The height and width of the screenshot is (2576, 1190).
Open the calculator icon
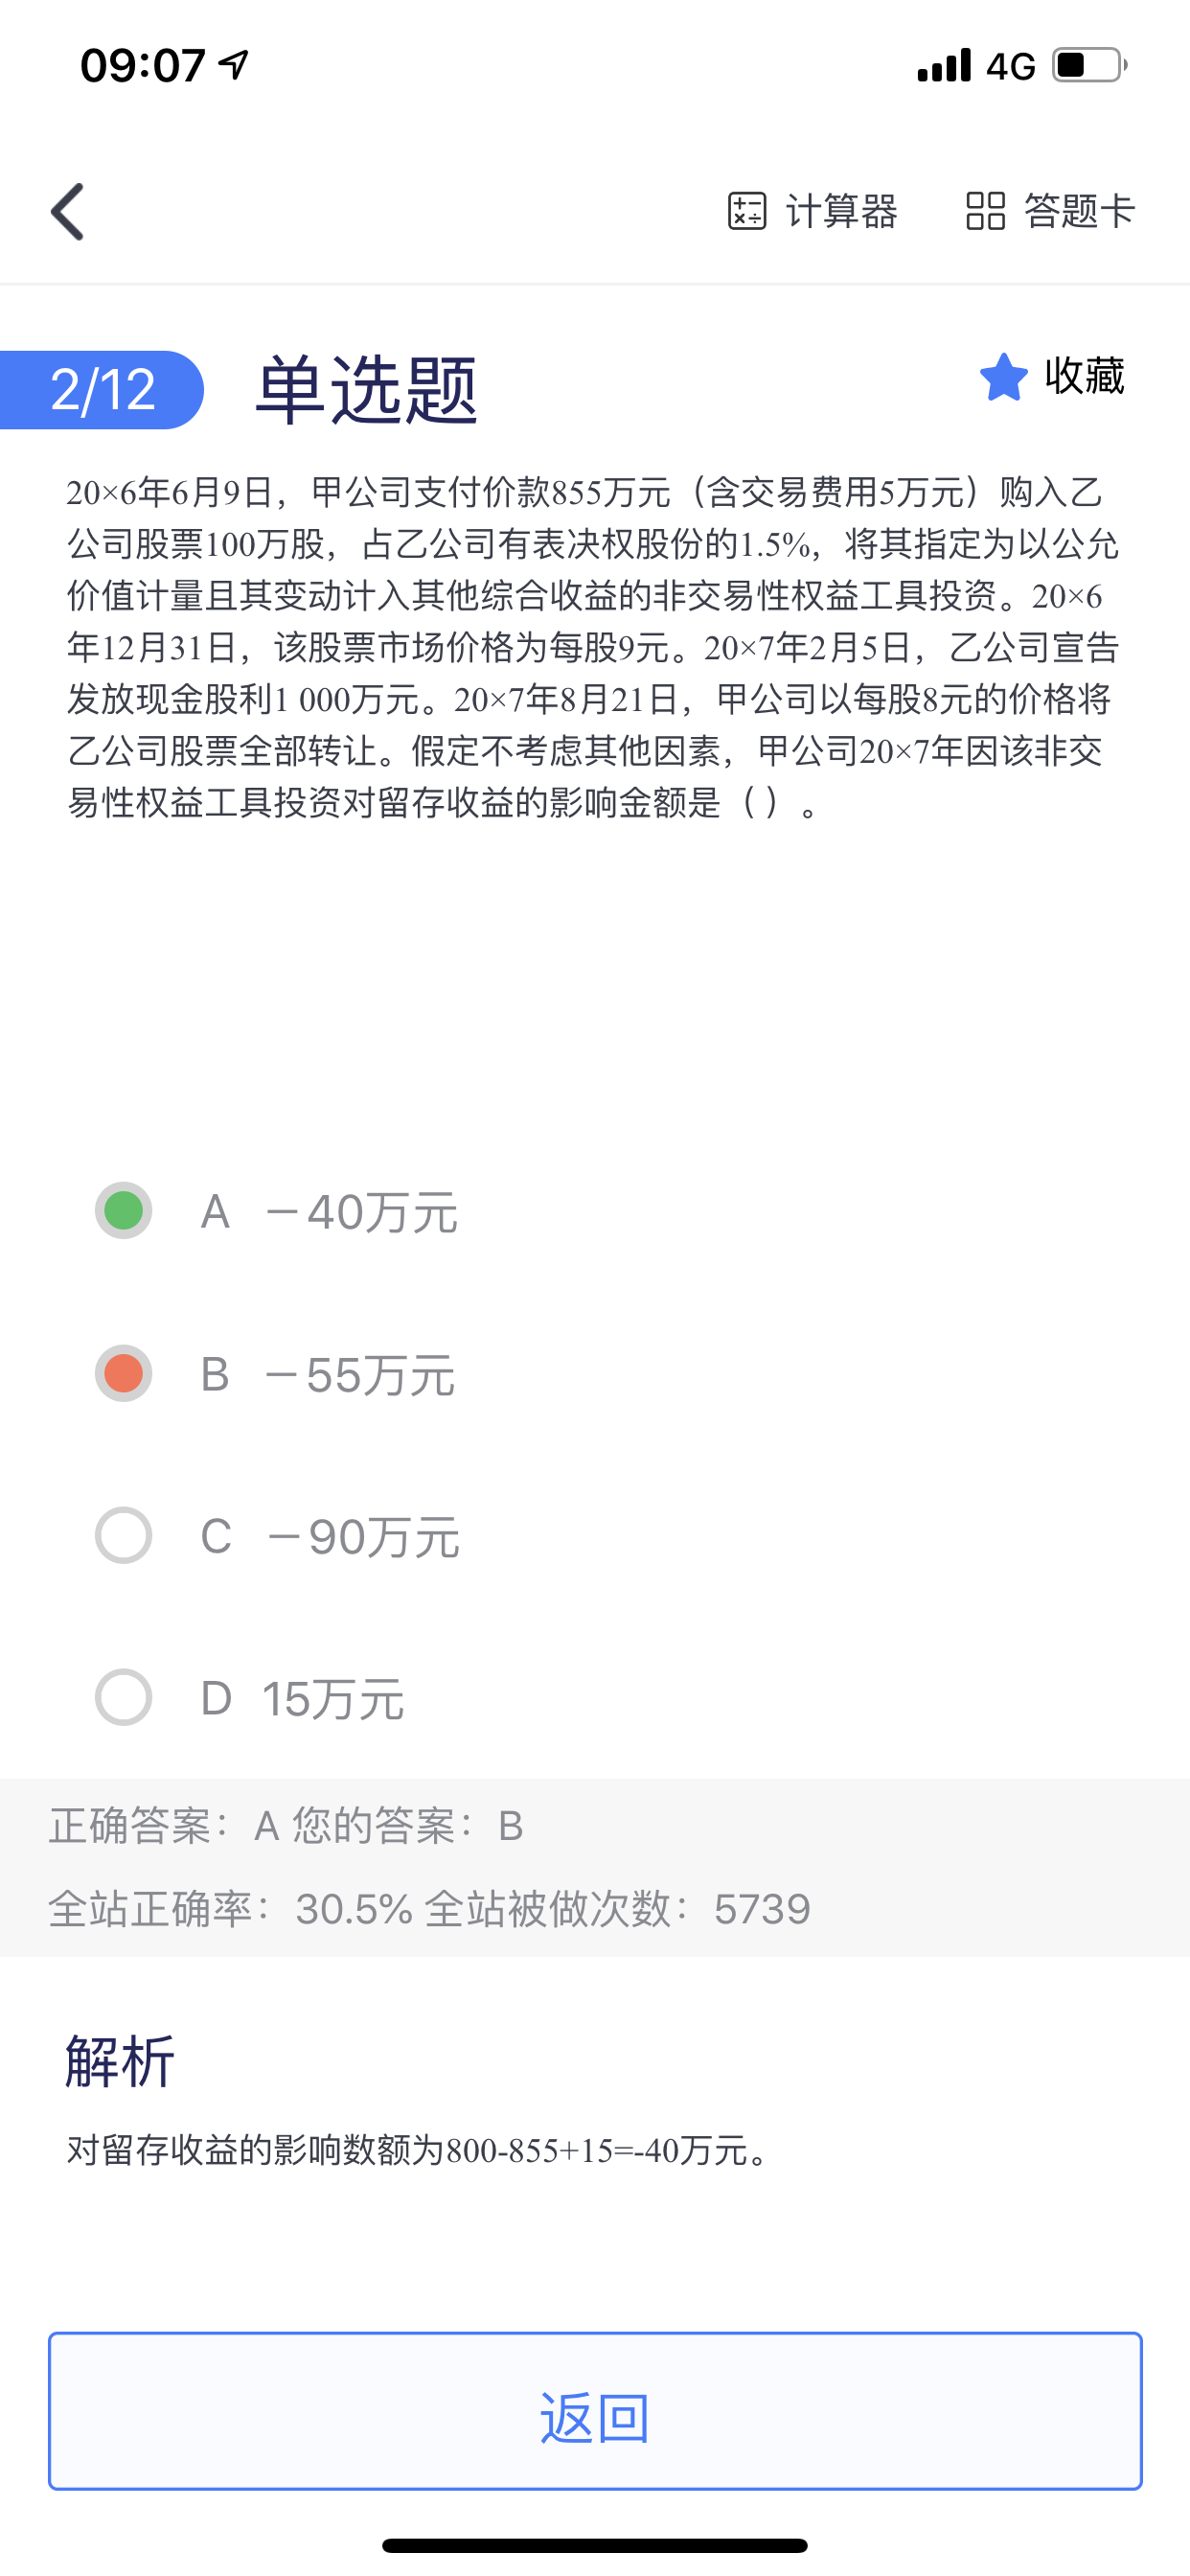pyautogui.click(x=747, y=211)
